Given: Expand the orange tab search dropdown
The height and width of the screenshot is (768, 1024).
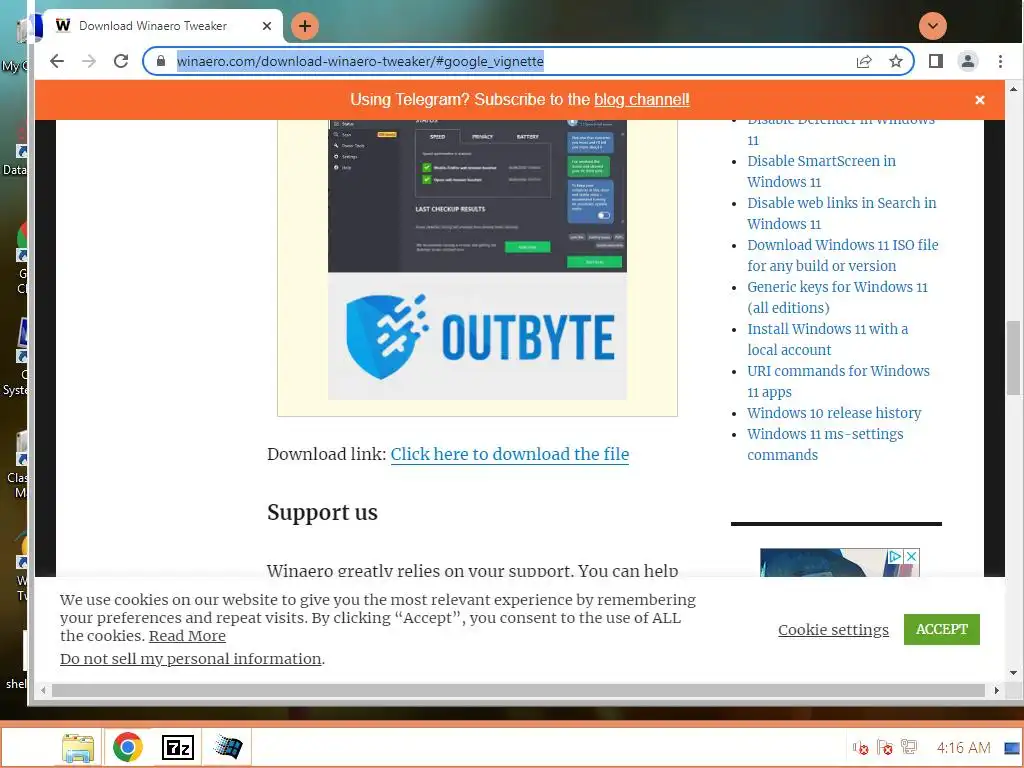Looking at the screenshot, I should click(x=933, y=26).
